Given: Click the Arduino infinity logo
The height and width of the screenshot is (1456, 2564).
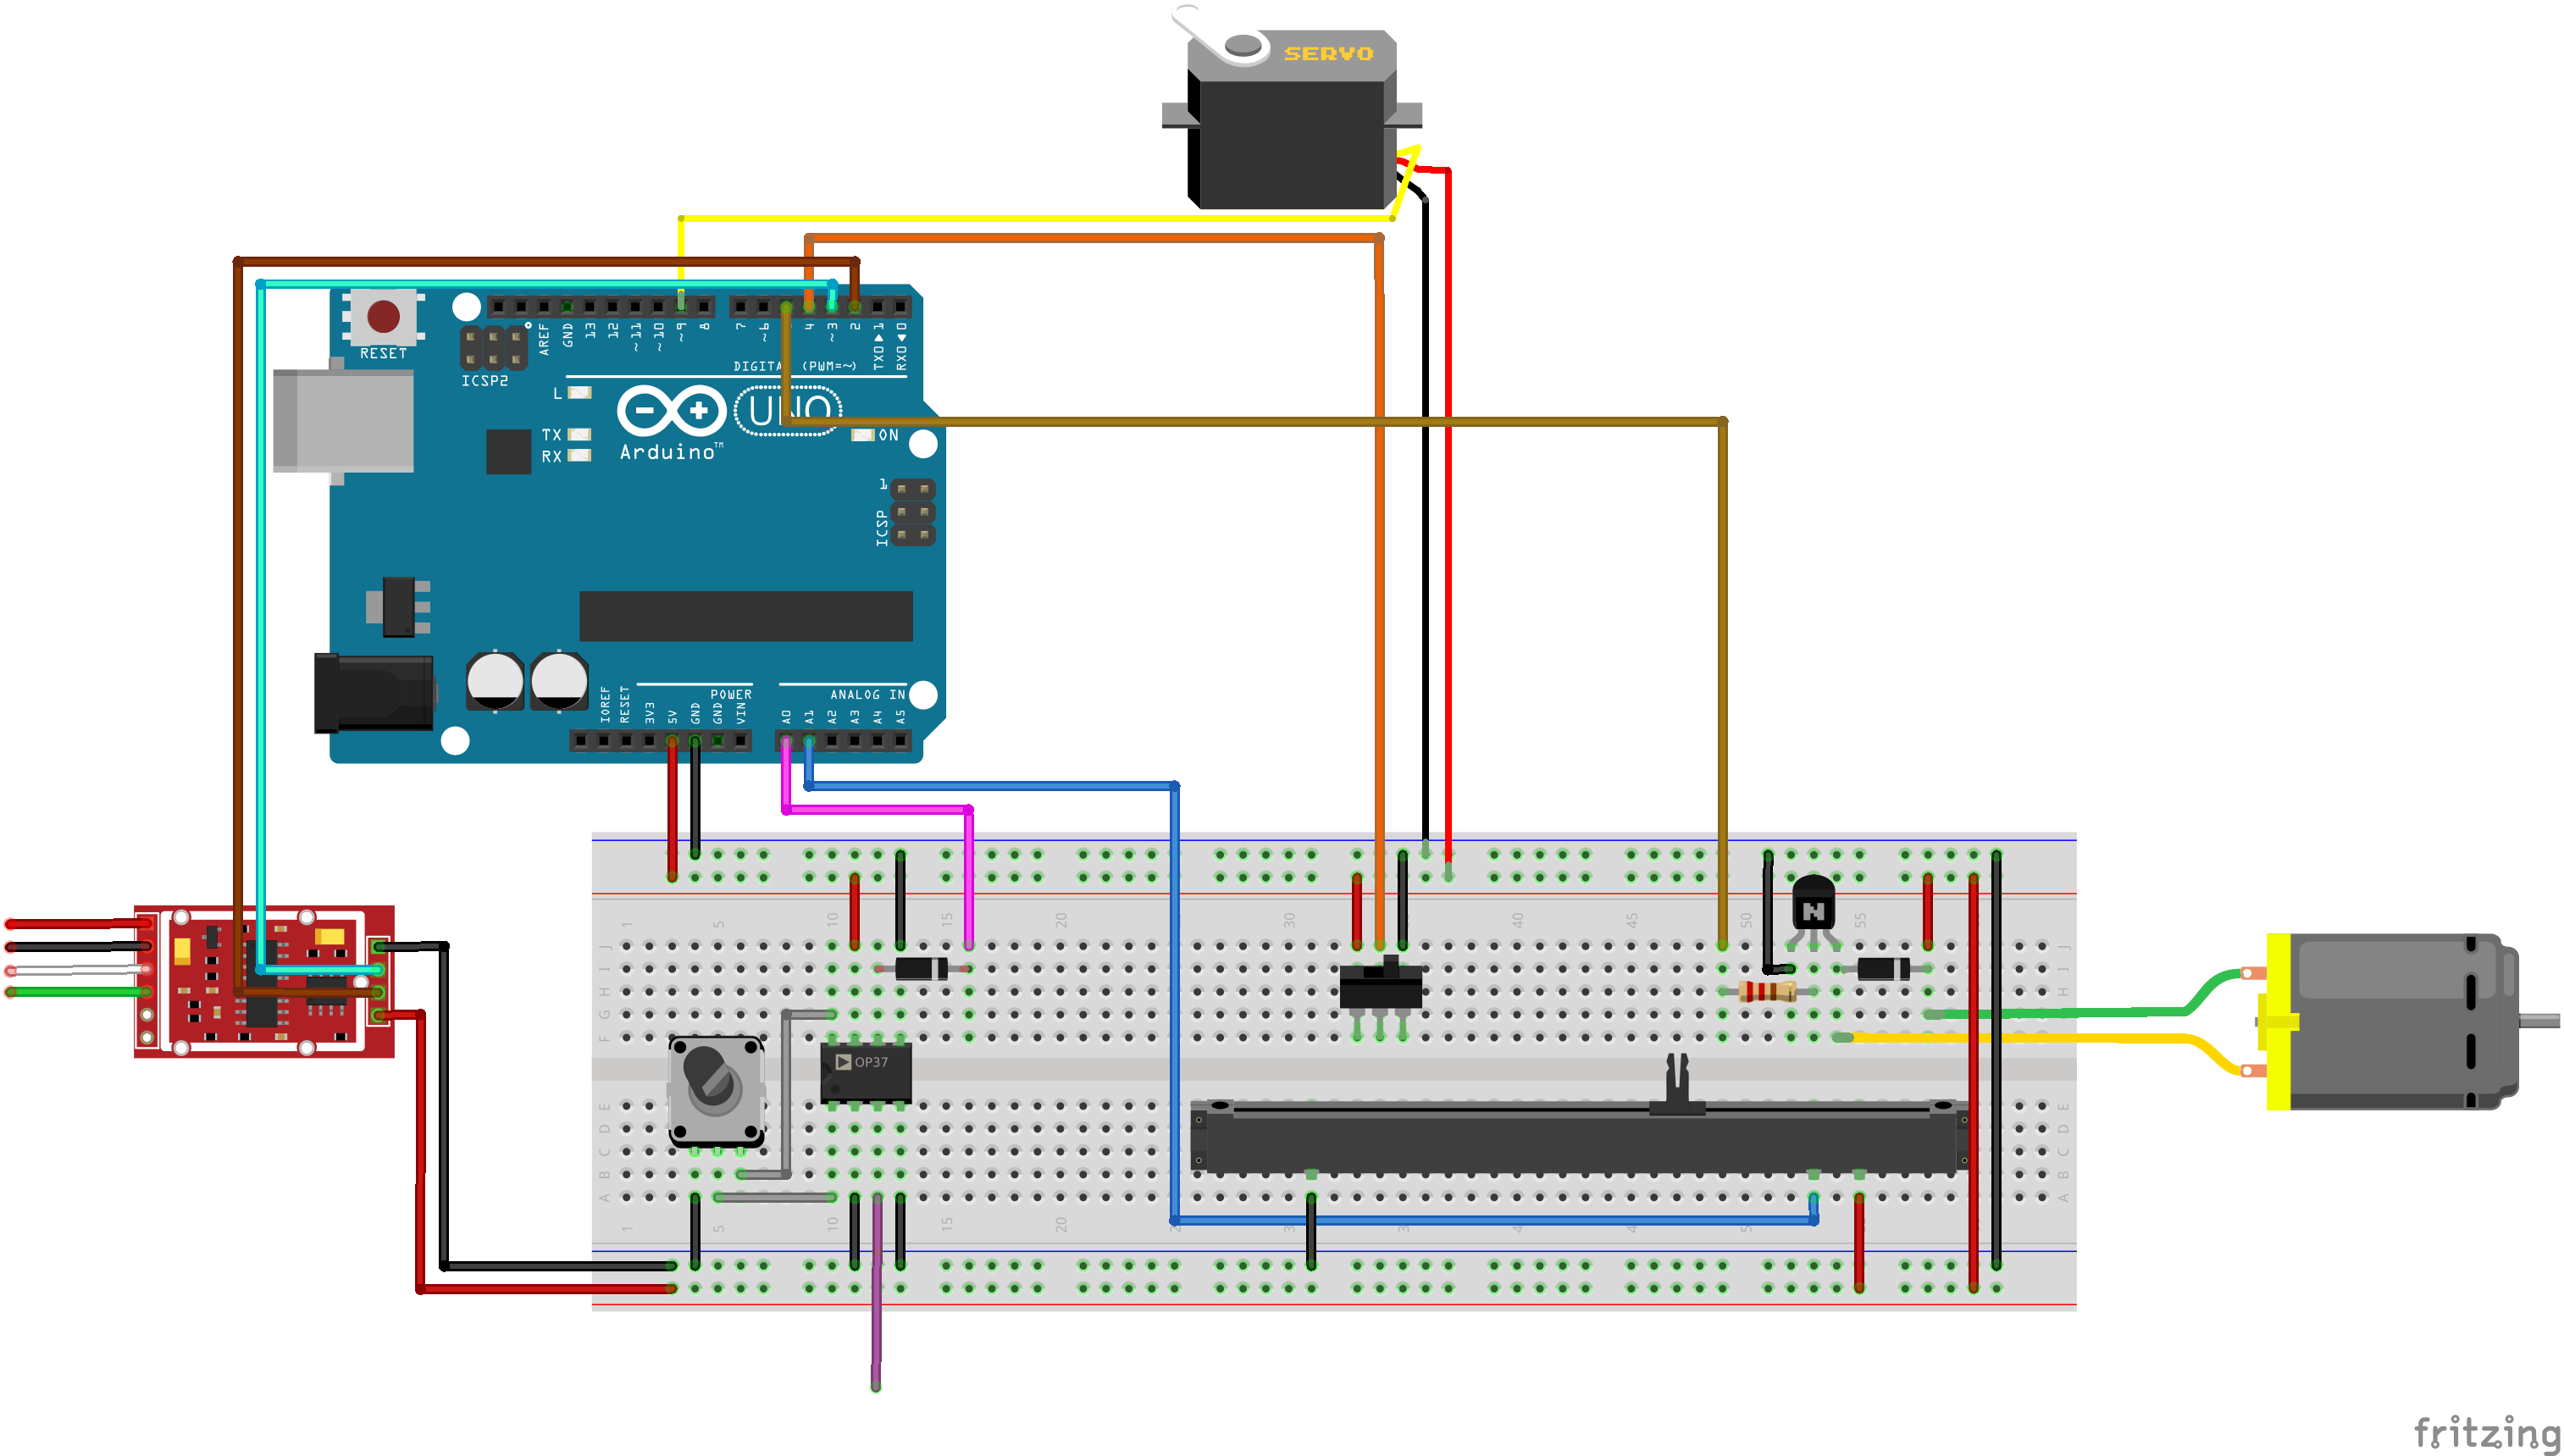Looking at the screenshot, I should 671,410.
